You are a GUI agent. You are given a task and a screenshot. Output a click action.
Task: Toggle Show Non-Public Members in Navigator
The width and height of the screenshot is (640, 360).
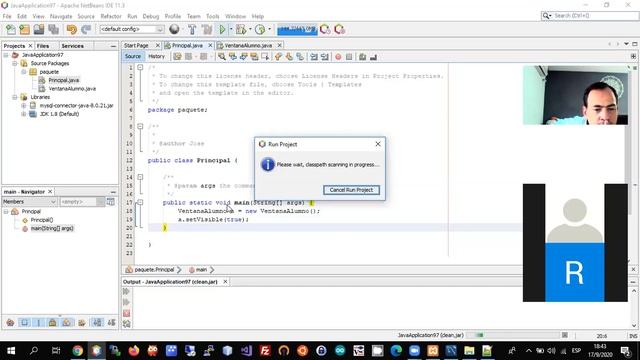point(53,323)
